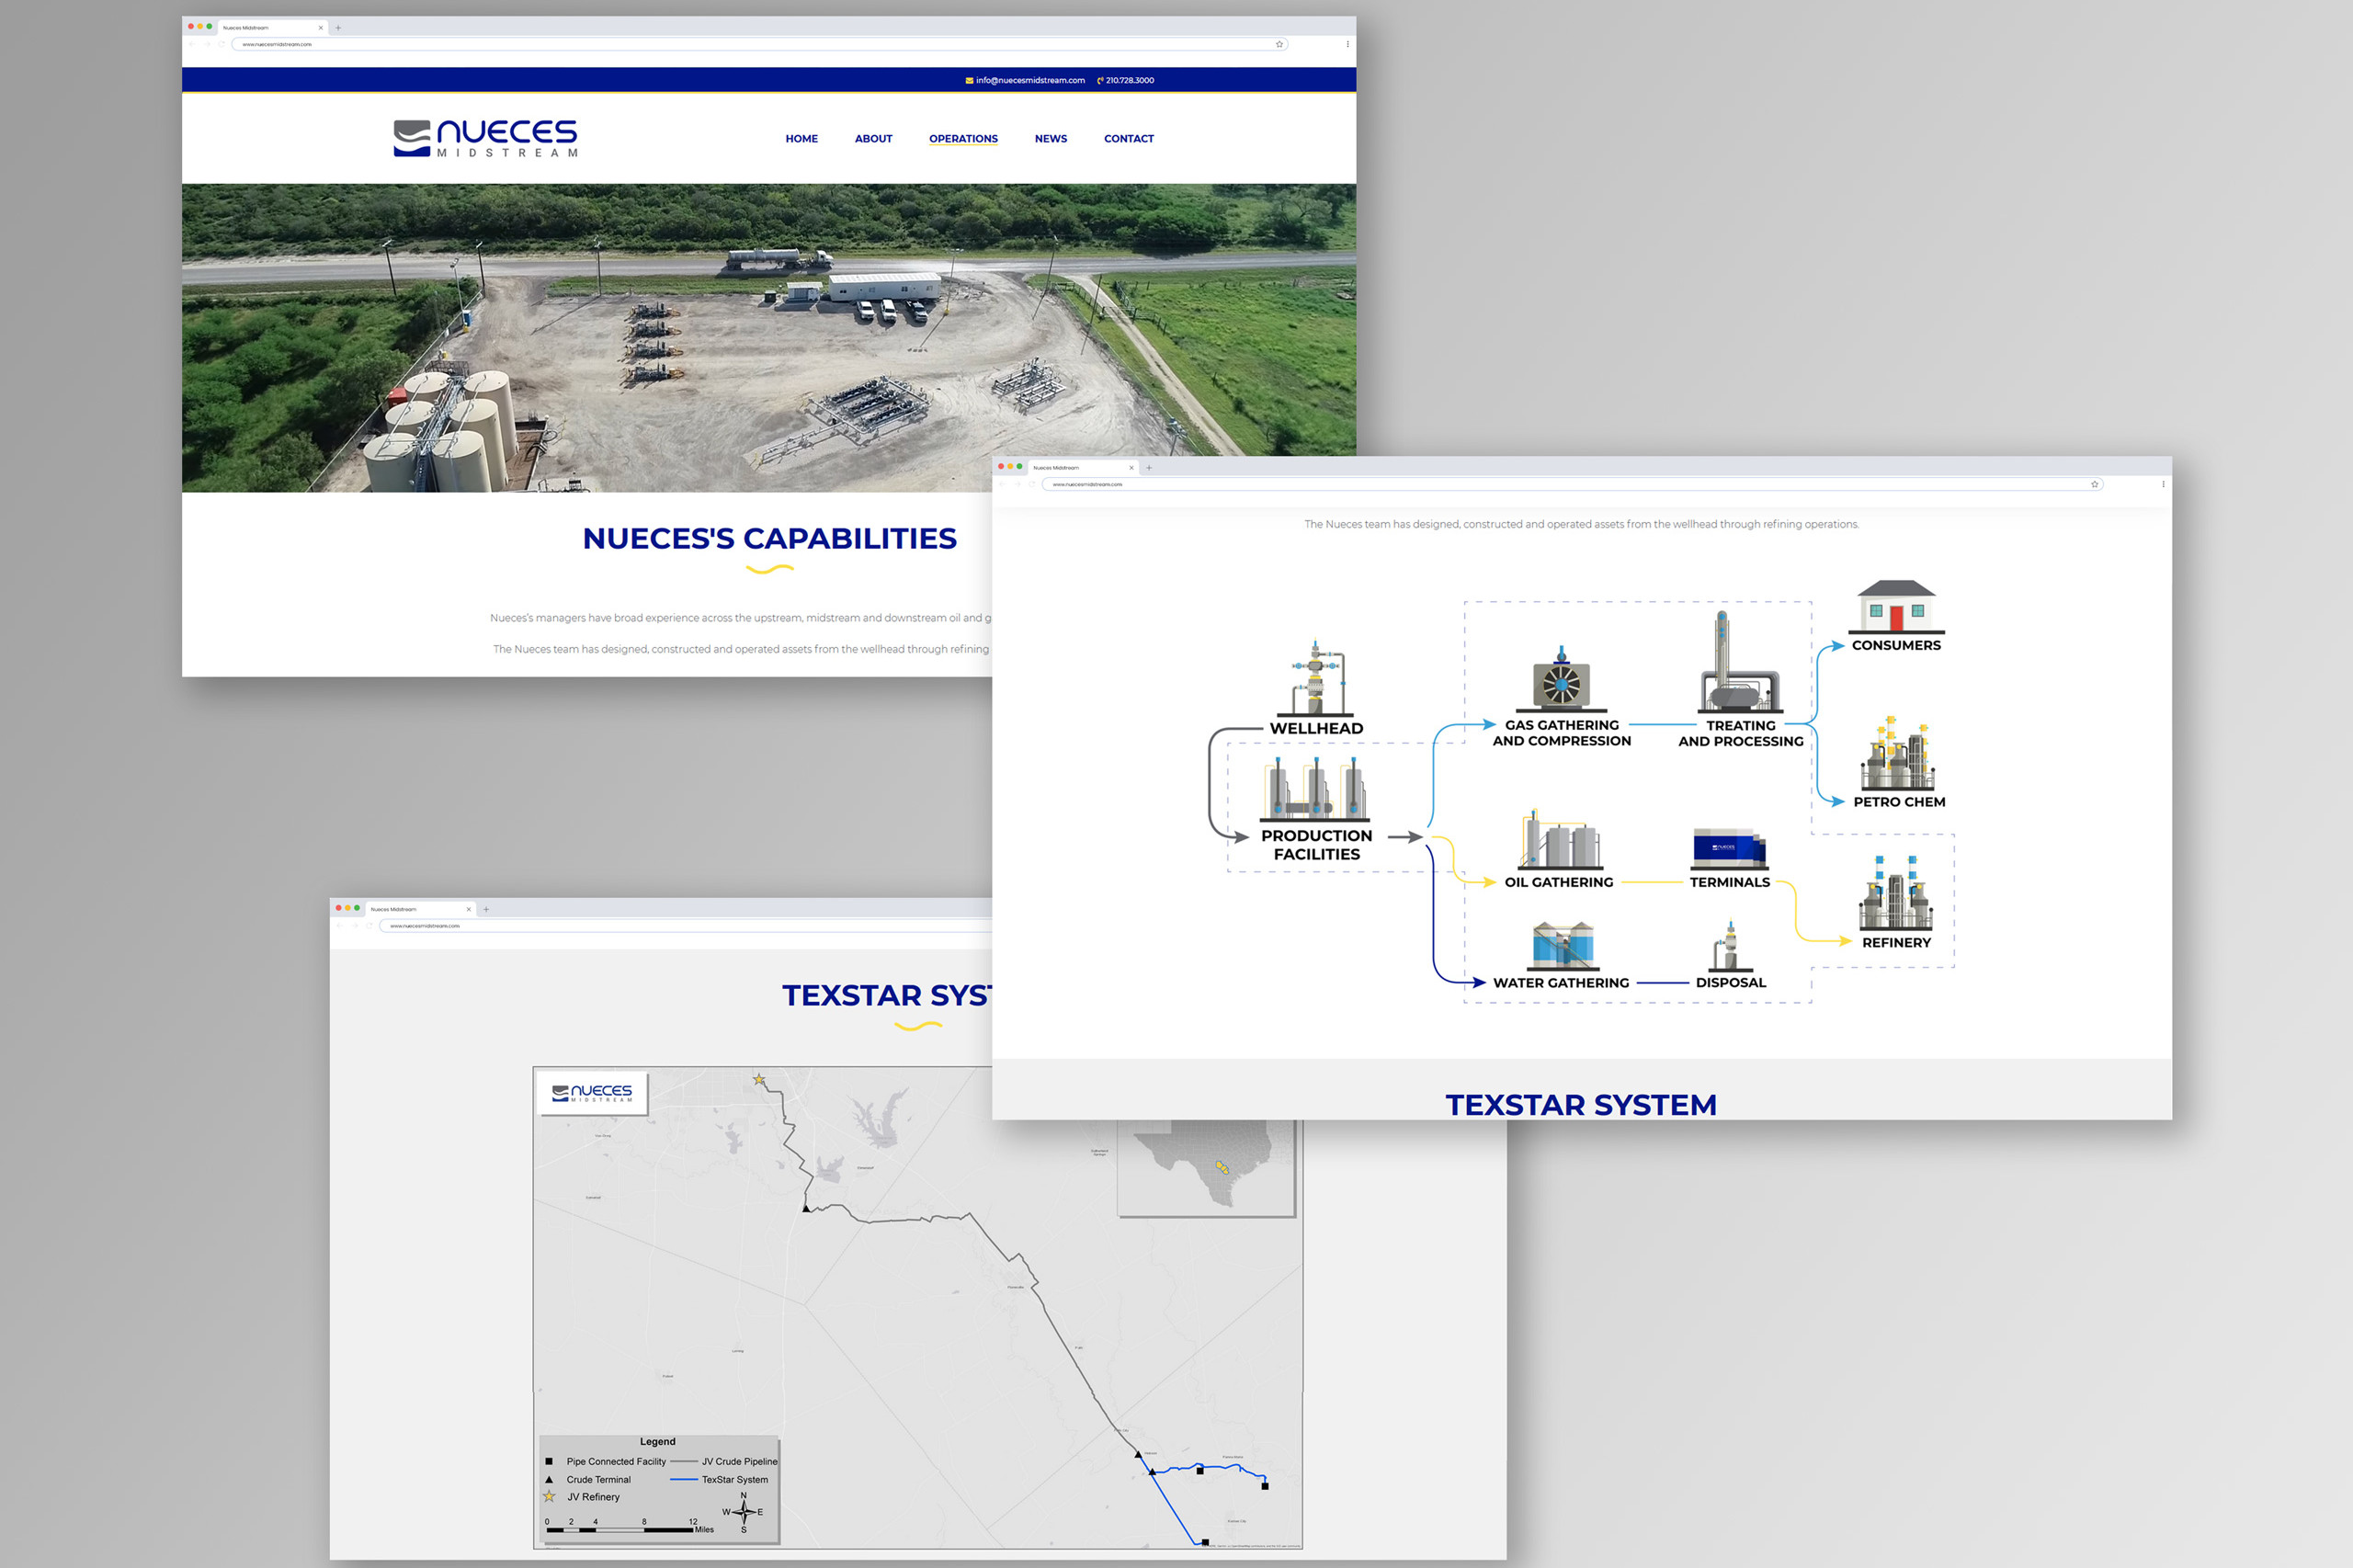Click the Treating and Processing tower icon

point(1739,661)
